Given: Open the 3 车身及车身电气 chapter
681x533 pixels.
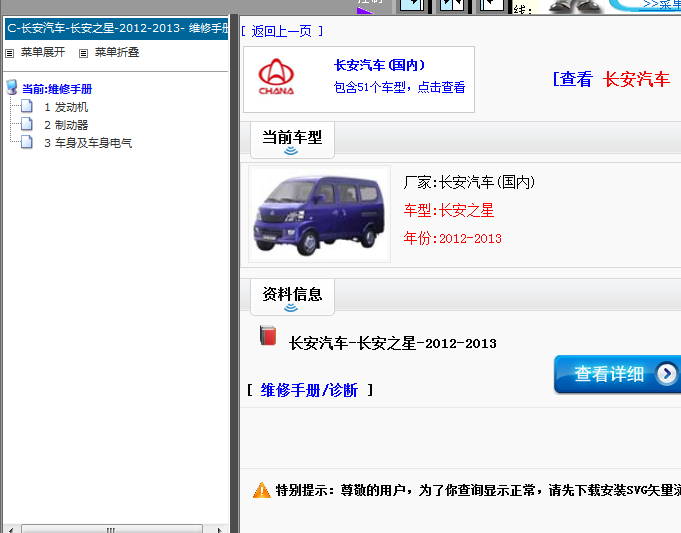Looking at the screenshot, I should coord(88,143).
